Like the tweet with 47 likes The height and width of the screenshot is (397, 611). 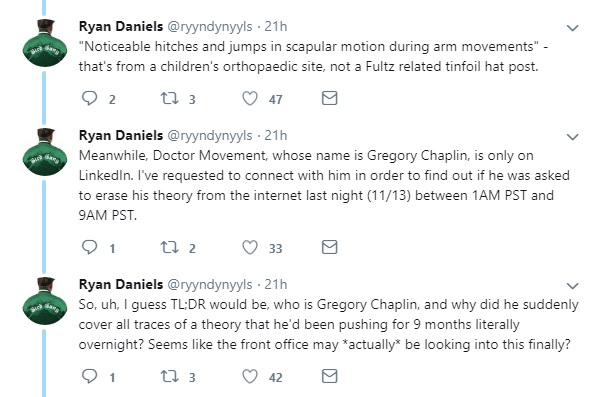[250, 99]
